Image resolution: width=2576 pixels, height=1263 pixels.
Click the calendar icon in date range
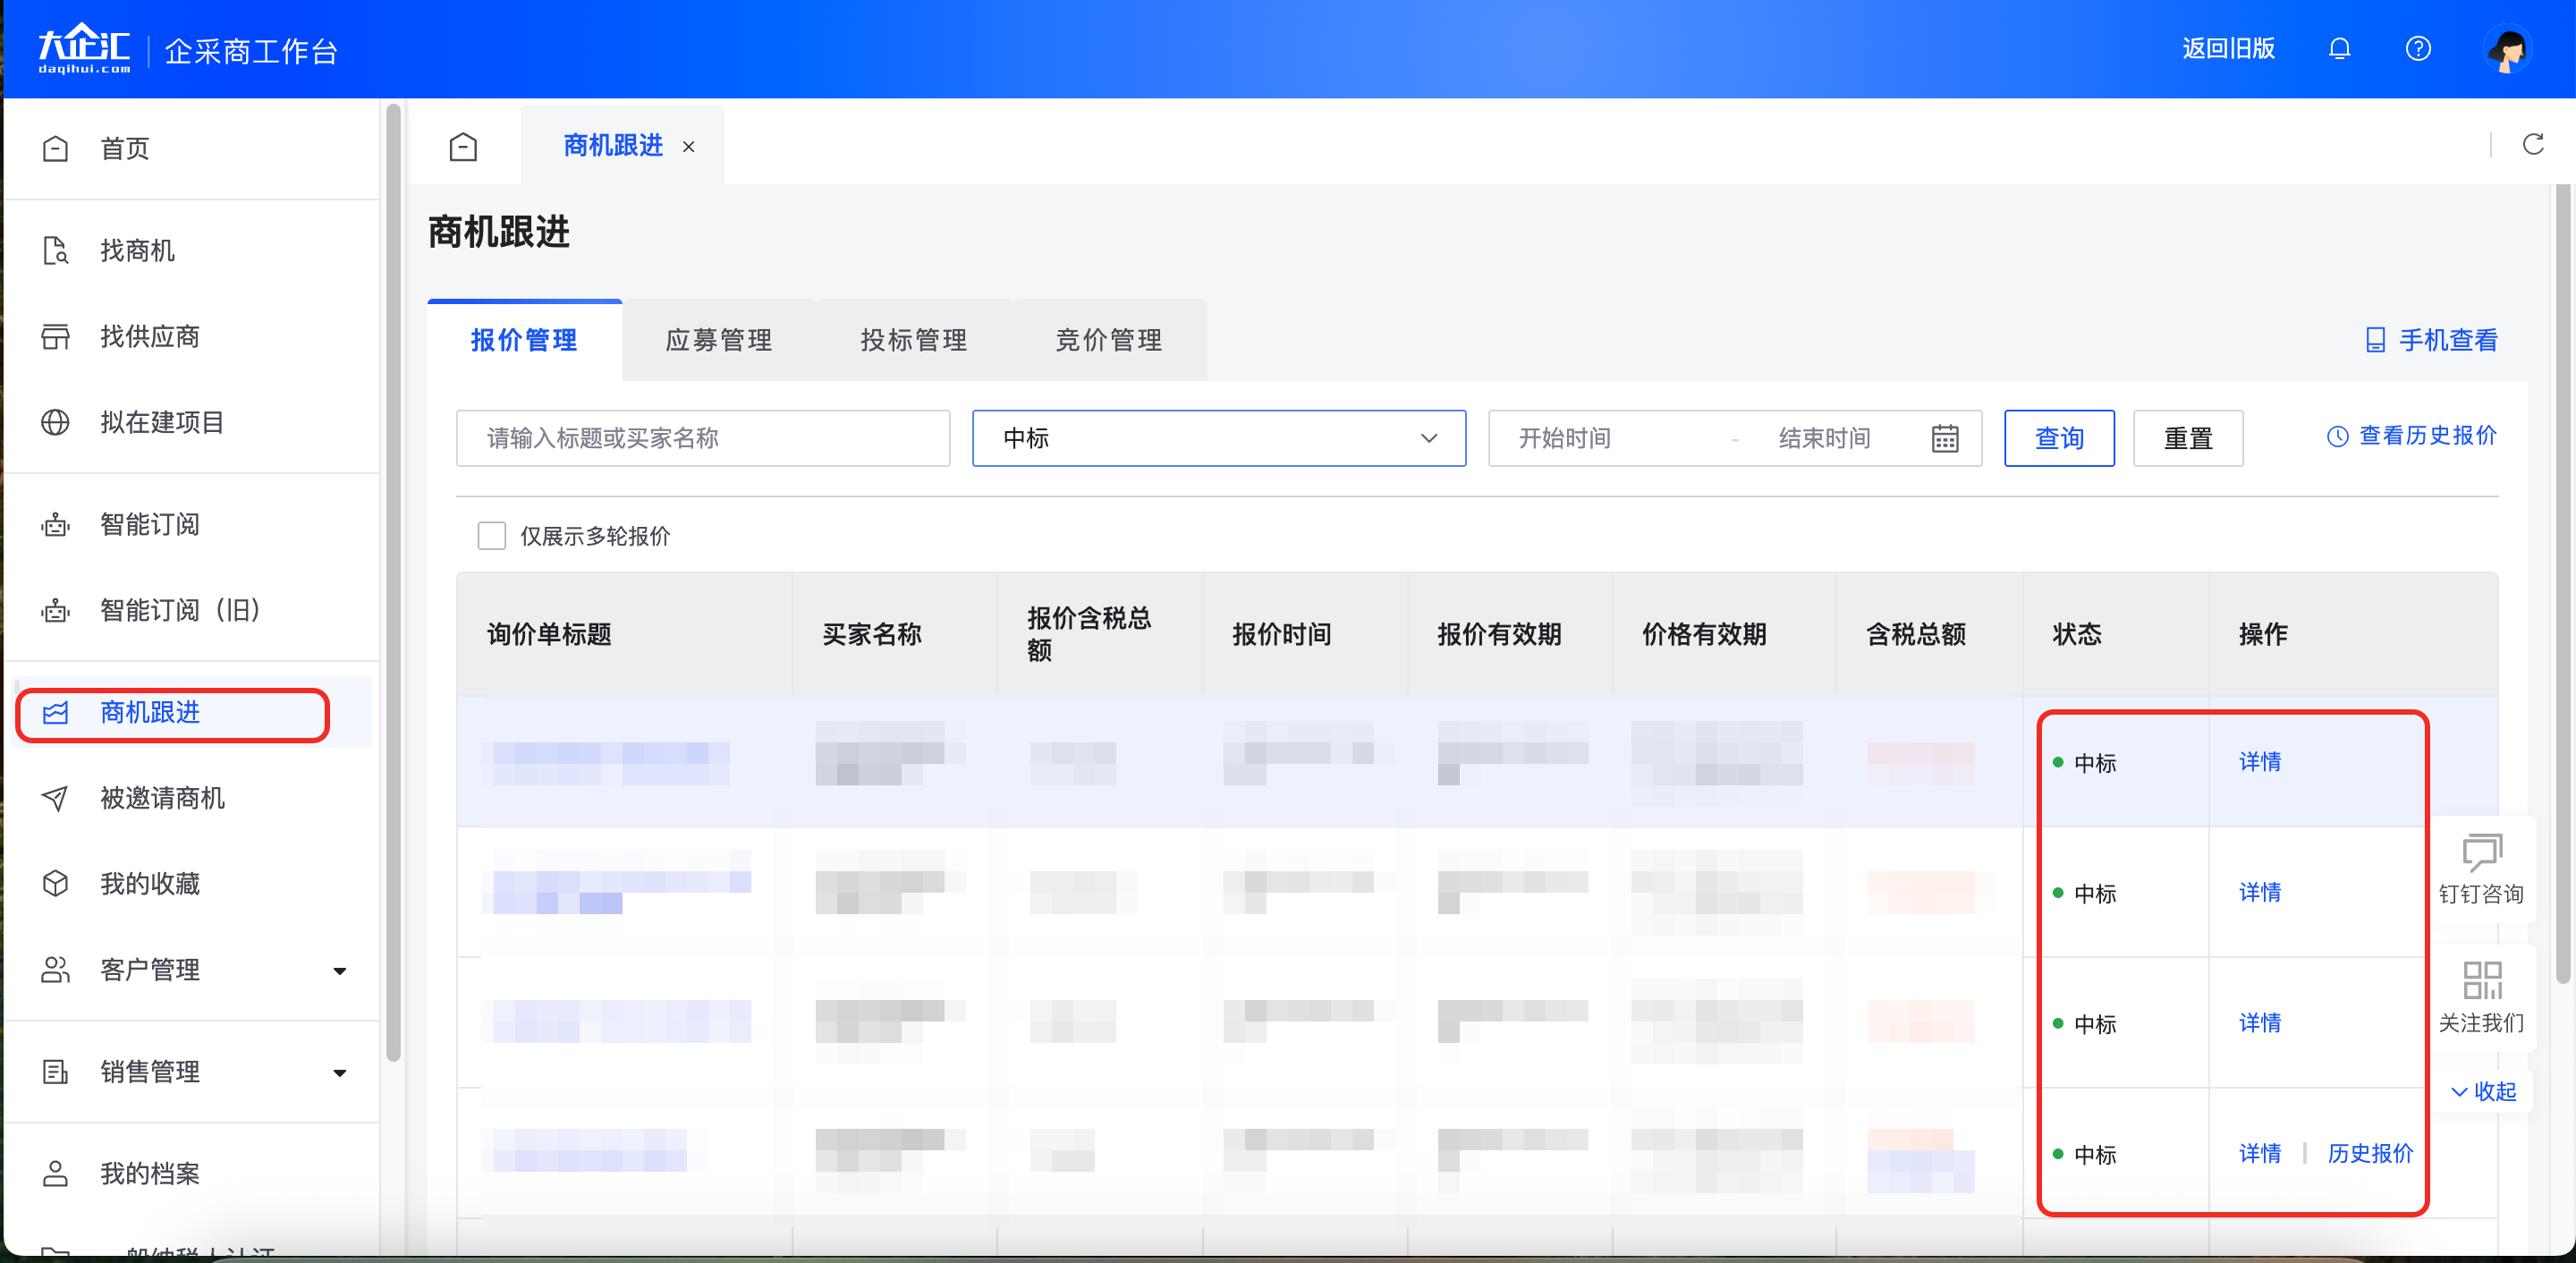pyautogui.click(x=1945, y=438)
